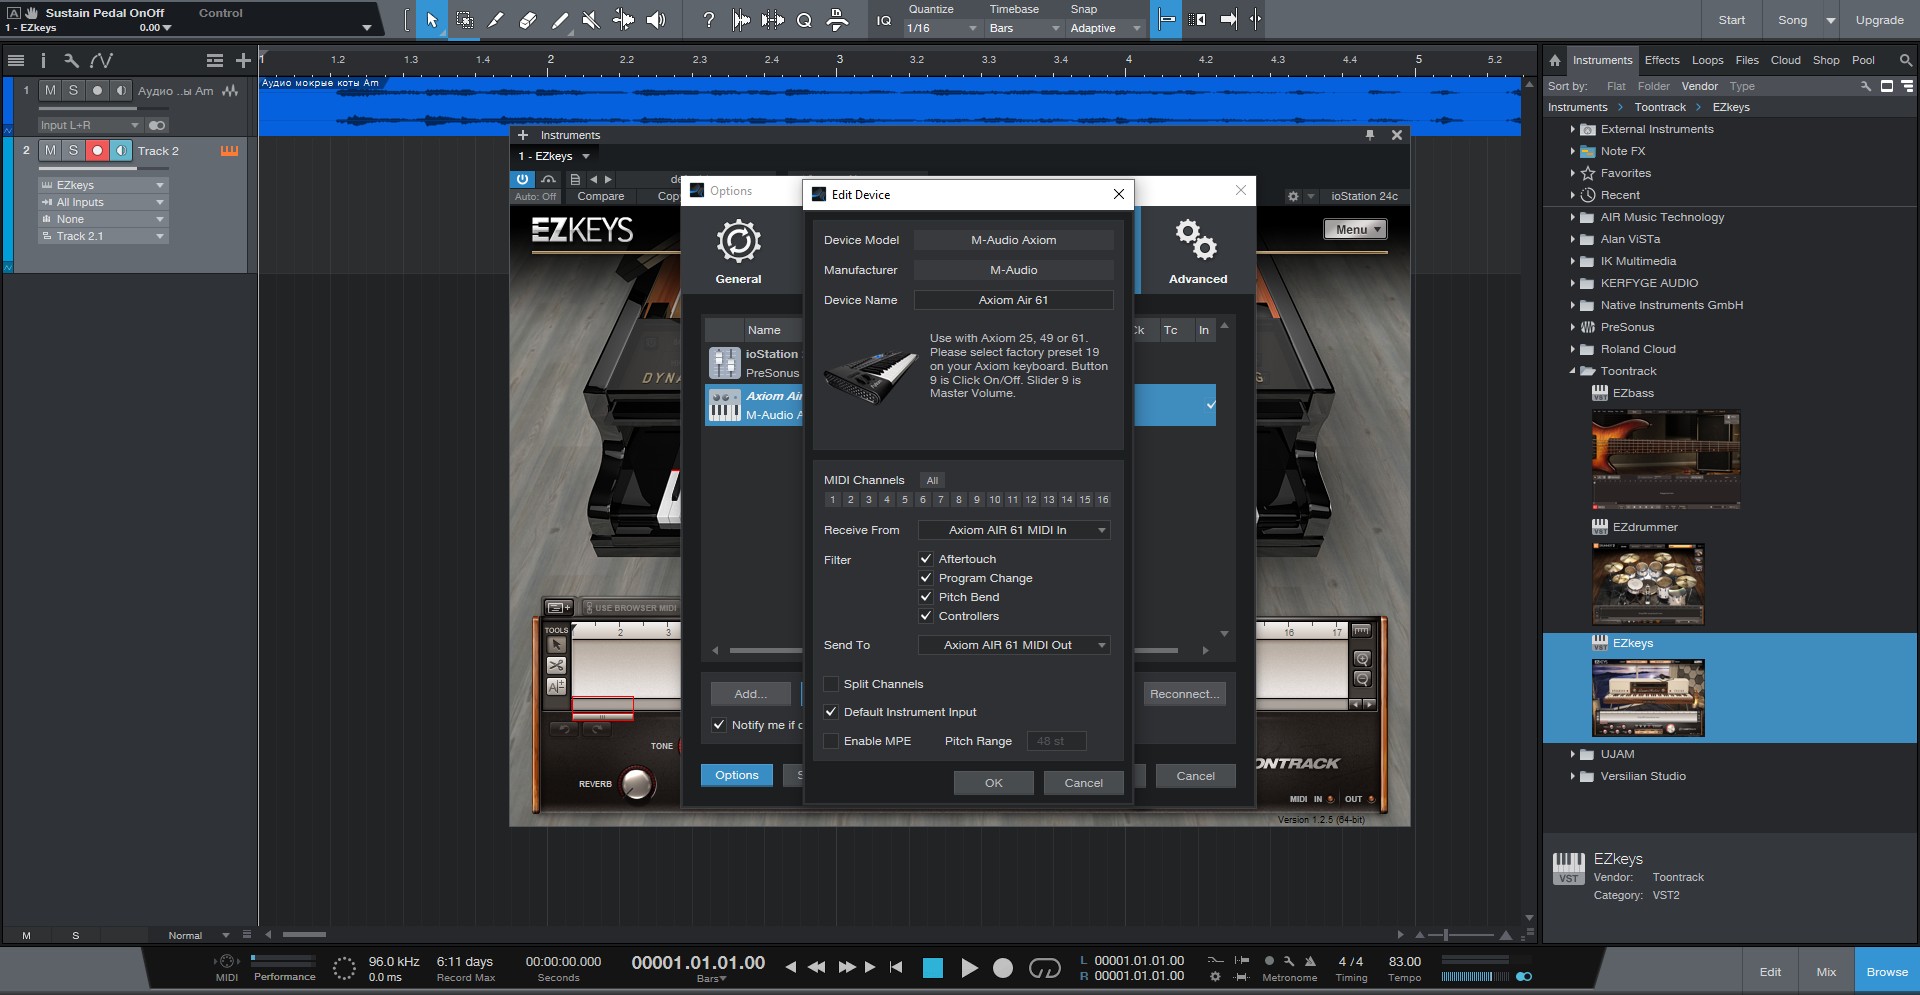The width and height of the screenshot is (1920, 995).
Task: Select the Split tool
Action: [x=496, y=20]
